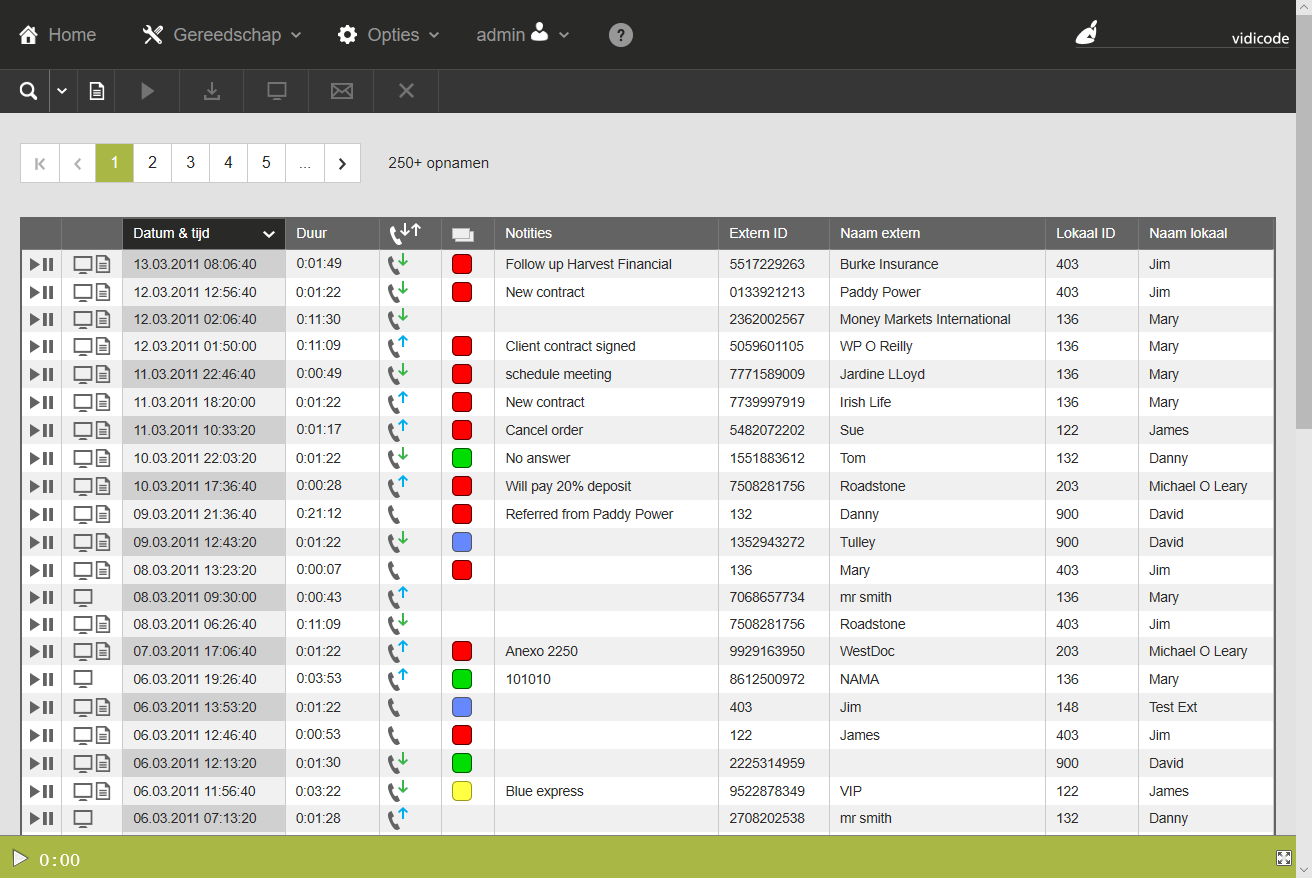Go to page 5 of recordings
This screenshot has width=1312, height=878.
(266, 163)
